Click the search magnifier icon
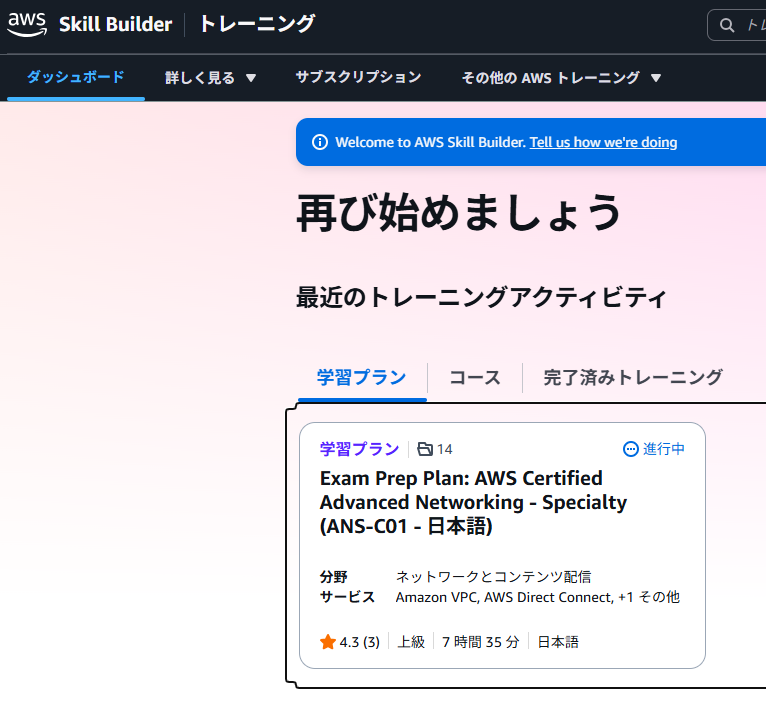This screenshot has width=766, height=701. 727,25
